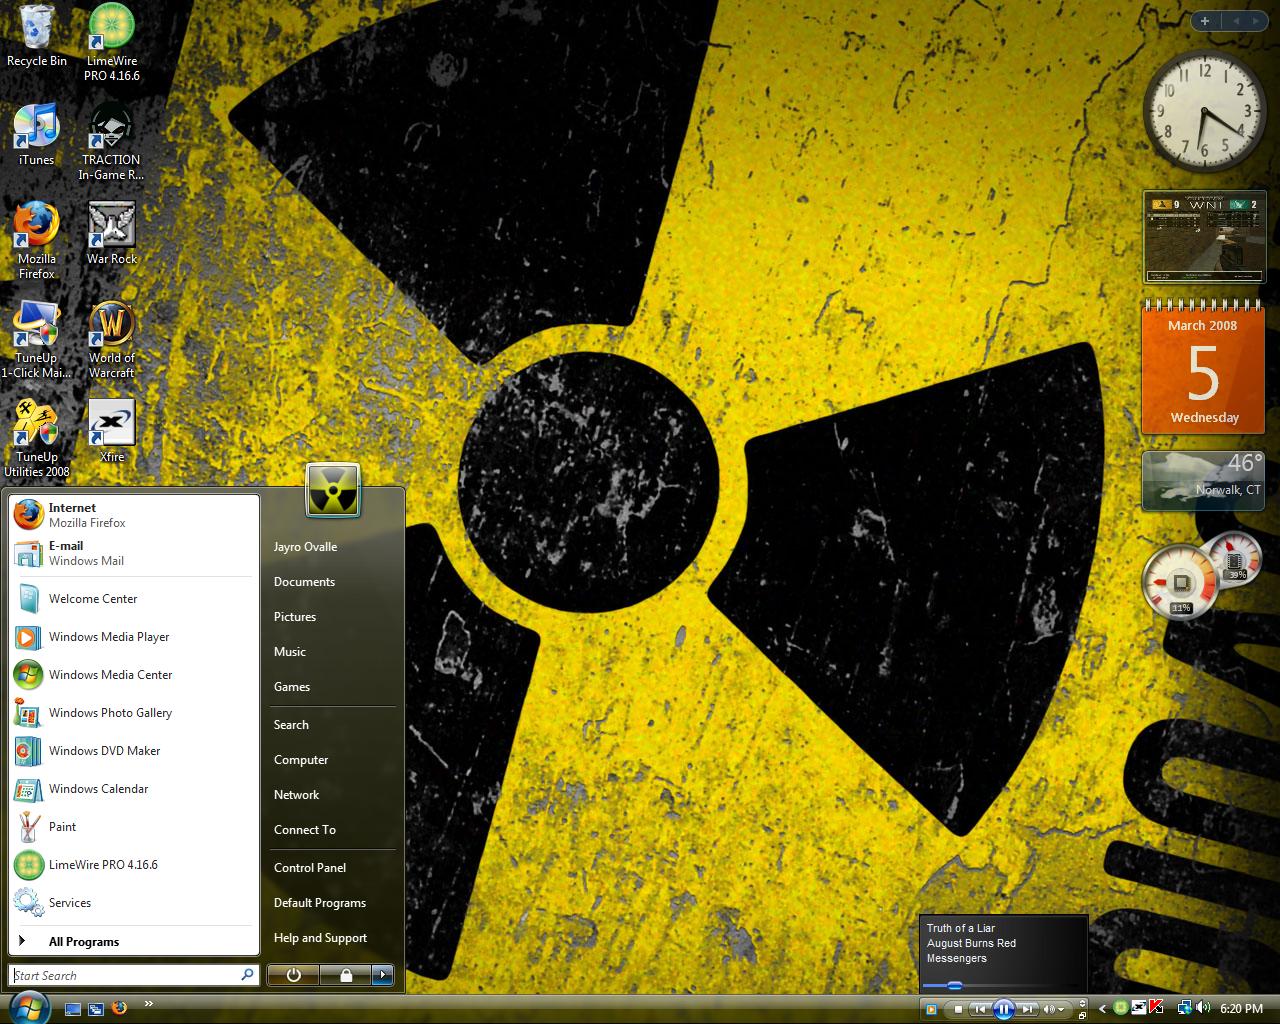The image size is (1280, 1024).
Task: Open Services from the Start menu
Action: click(135, 903)
